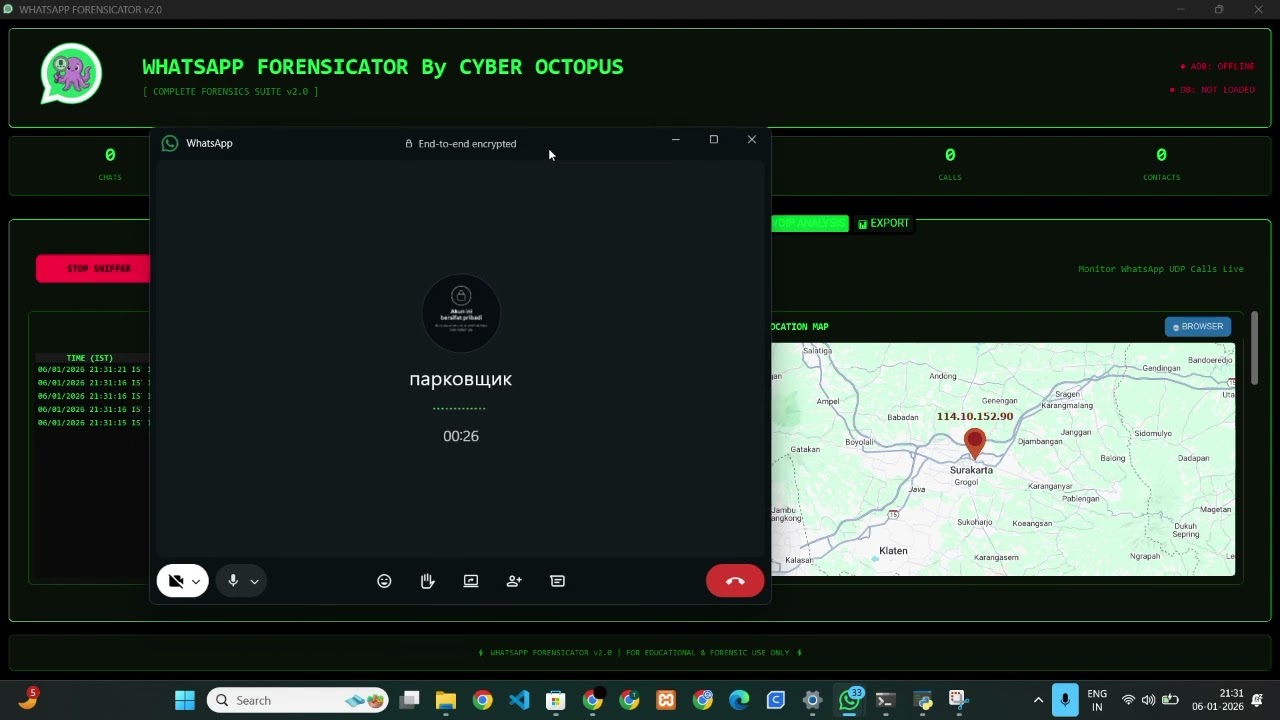Mute the microphone in the WhatsApp call

click(x=233, y=581)
